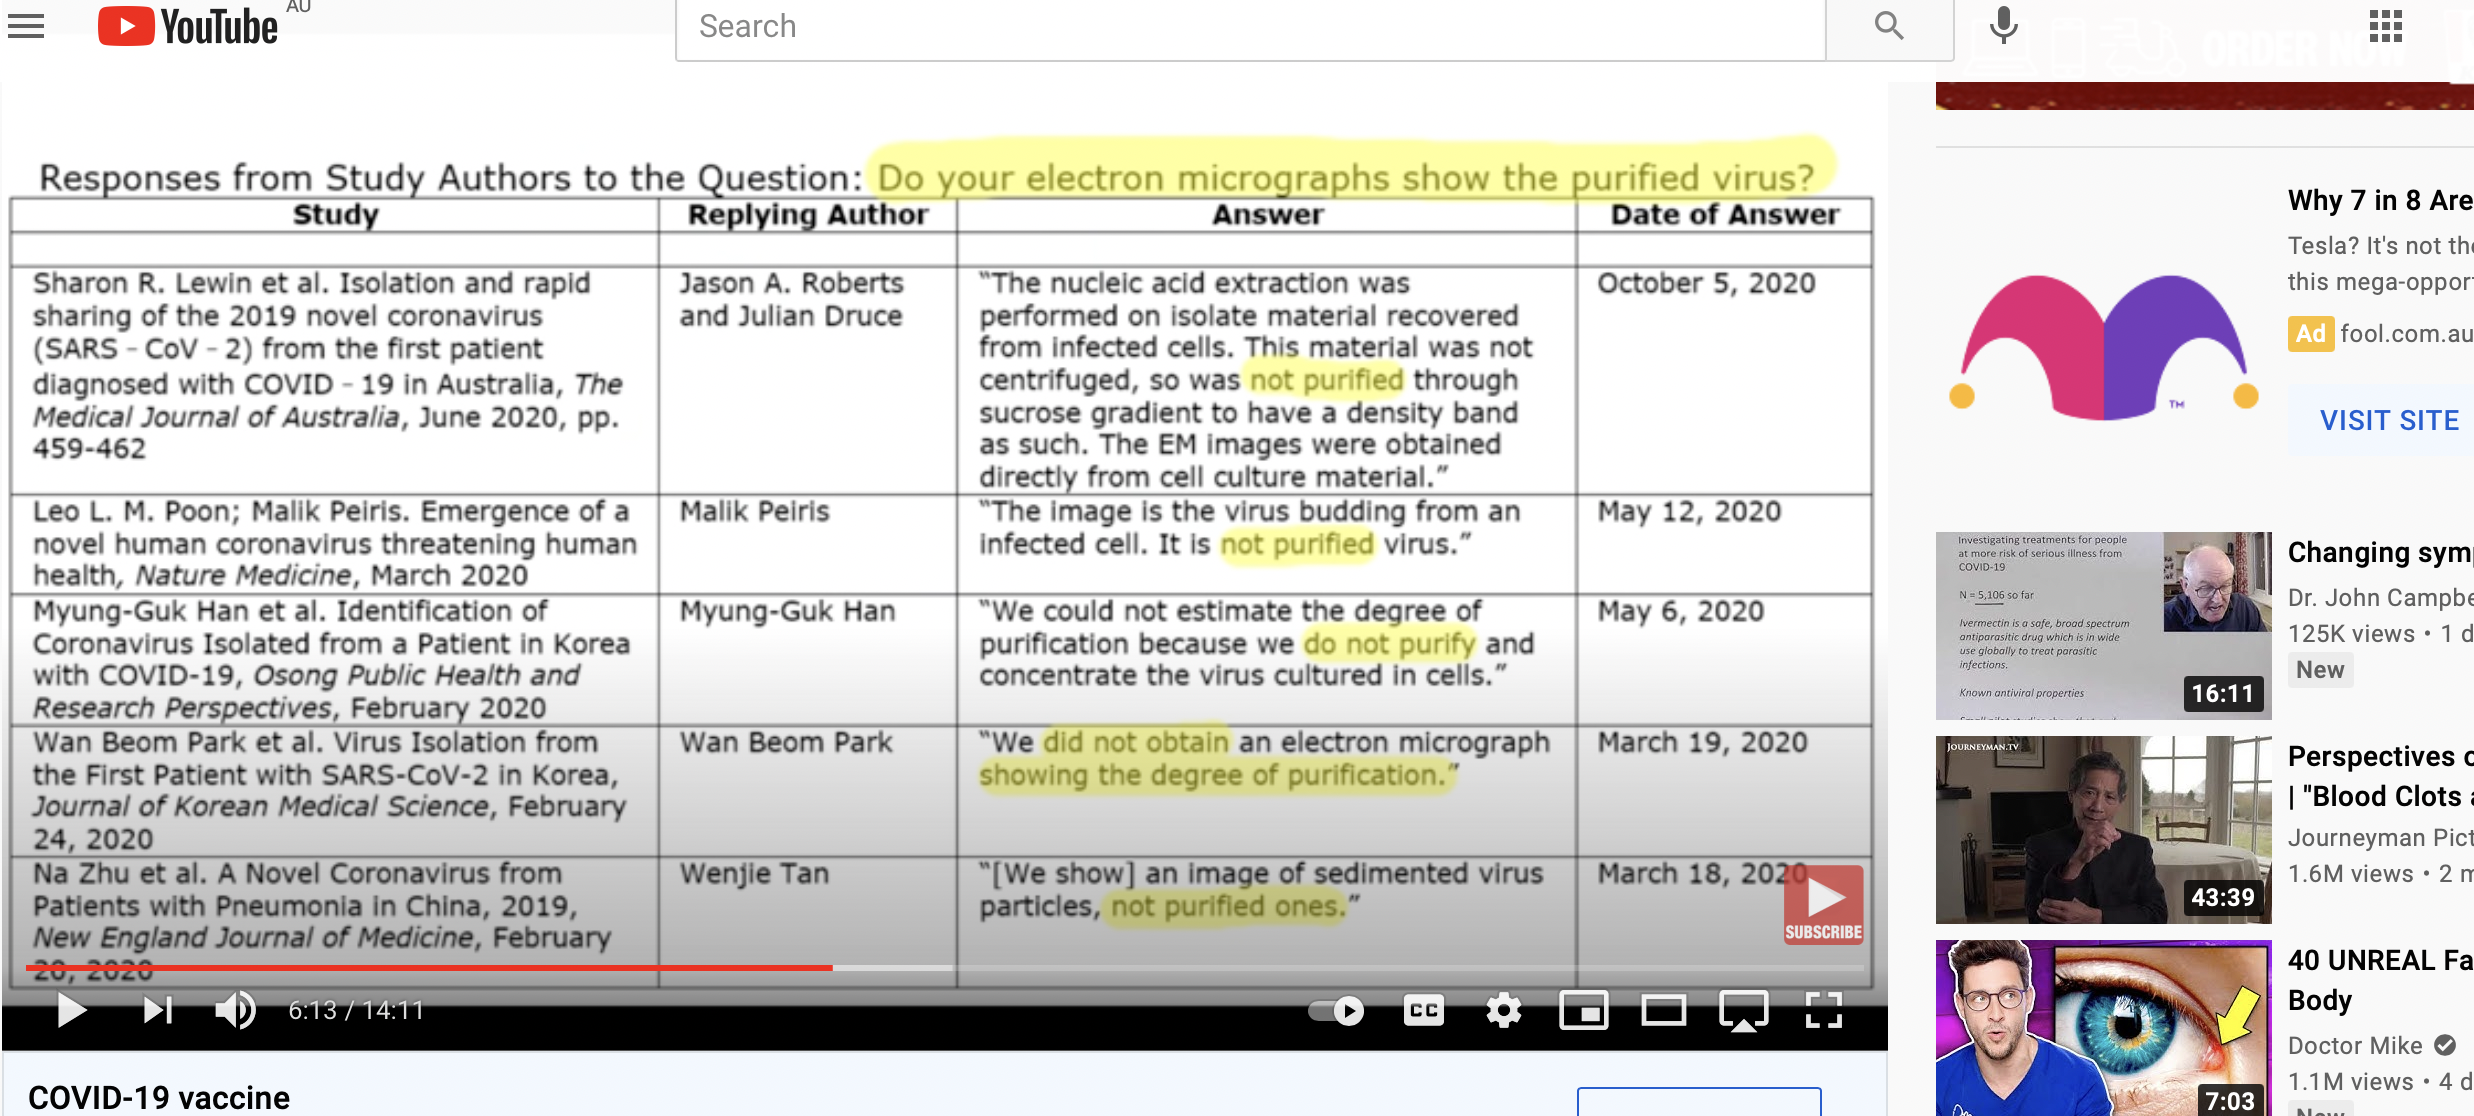
Task: Click the Search input field
Action: [x=1250, y=27]
